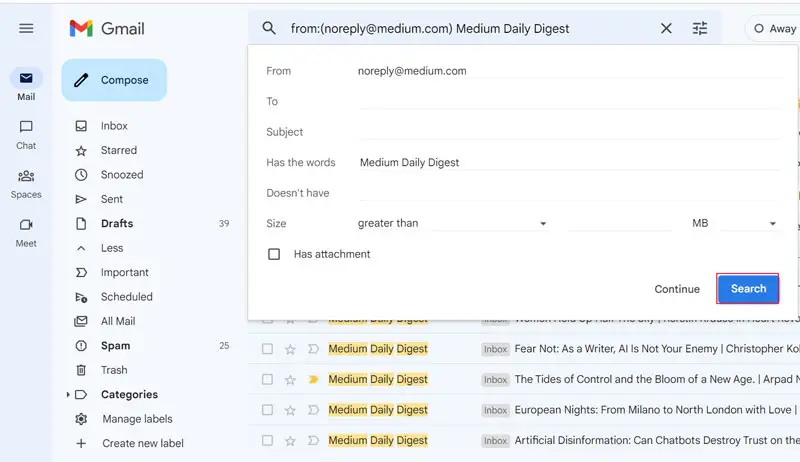Open the Meet section in sidebar
The height and width of the screenshot is (462, 800).
tap(26, 232)
